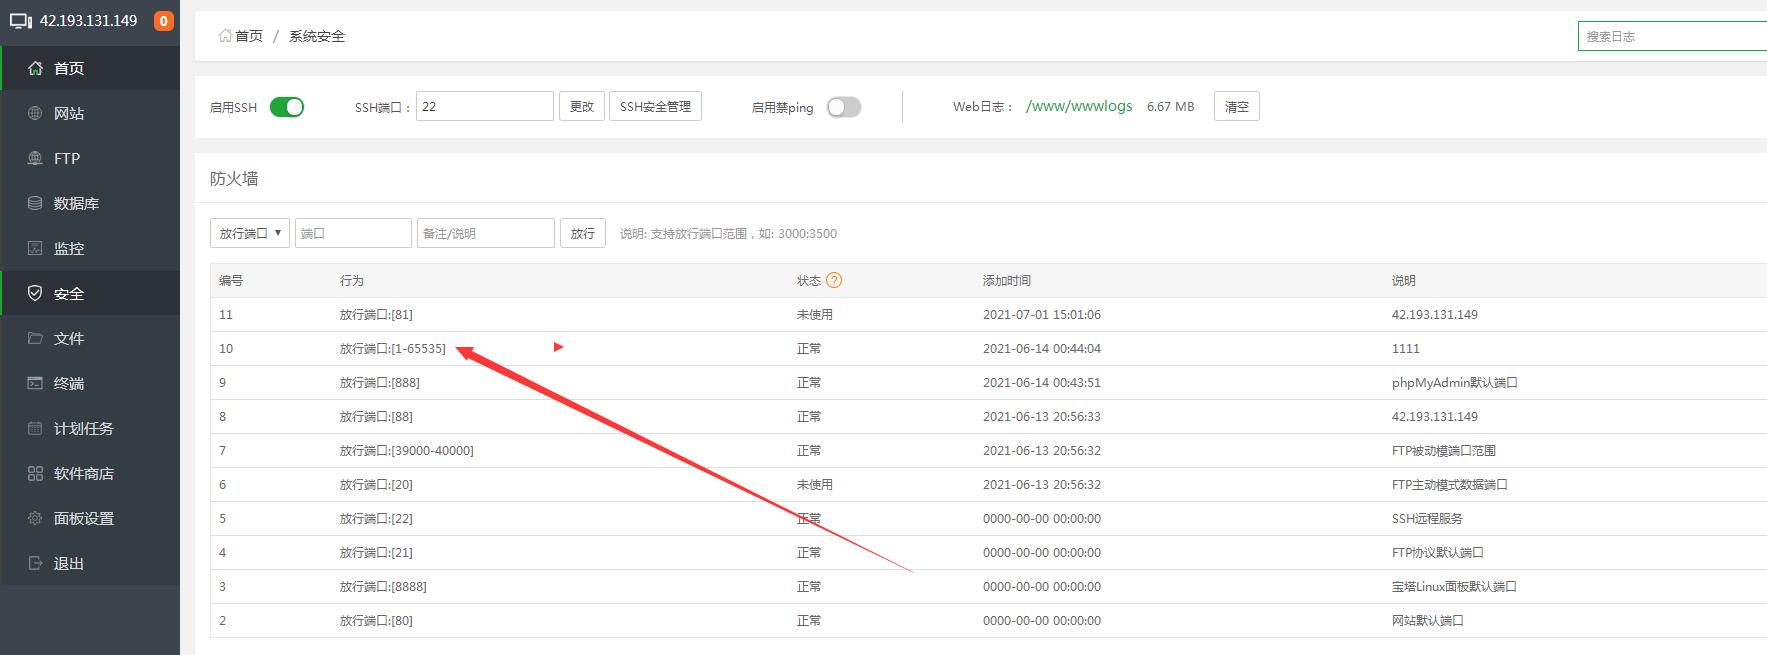The width and height of the screenshot is (1767, 655).
Task: Click the orange notification badge showing 0
Action: (163, 21)
